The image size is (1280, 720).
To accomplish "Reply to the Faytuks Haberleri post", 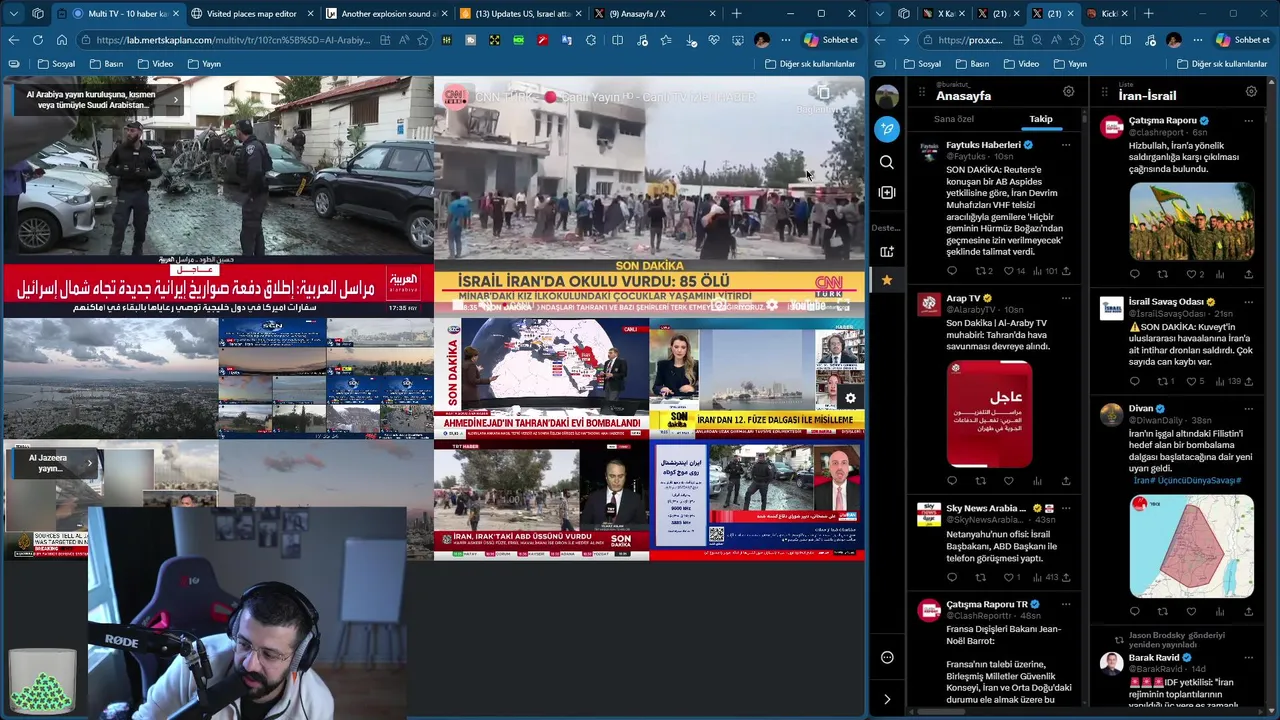I will 952,271.
